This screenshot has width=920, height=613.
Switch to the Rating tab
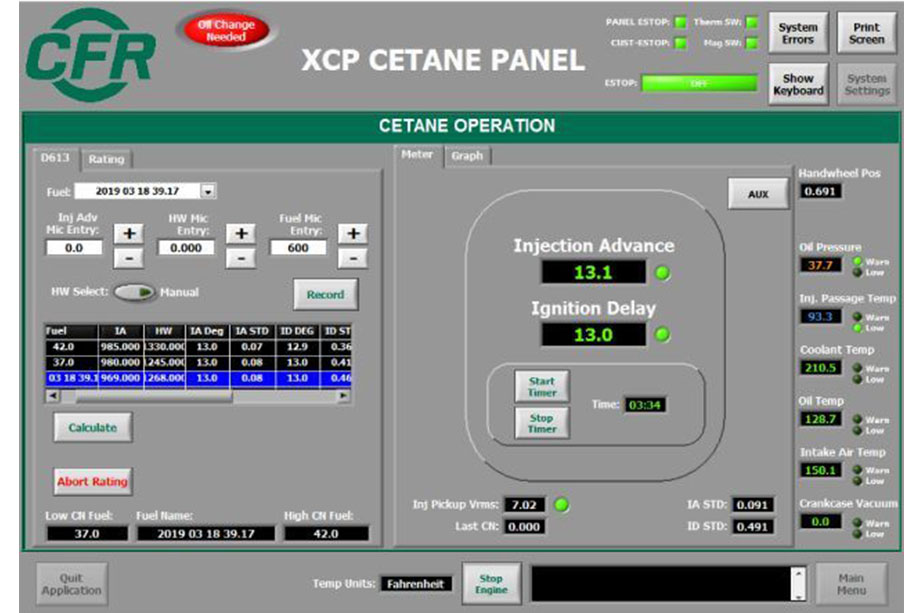105,159
